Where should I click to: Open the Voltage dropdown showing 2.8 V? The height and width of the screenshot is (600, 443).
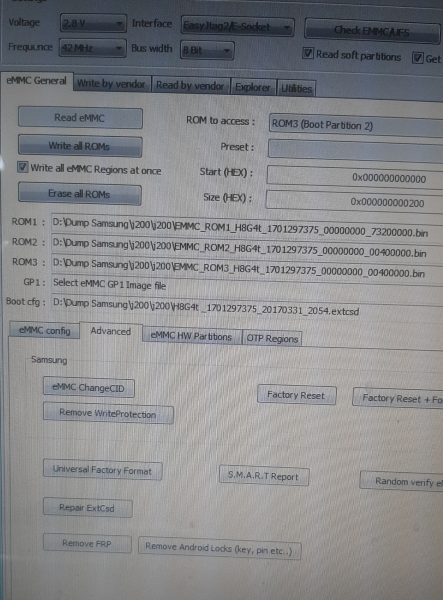(93, 23)
